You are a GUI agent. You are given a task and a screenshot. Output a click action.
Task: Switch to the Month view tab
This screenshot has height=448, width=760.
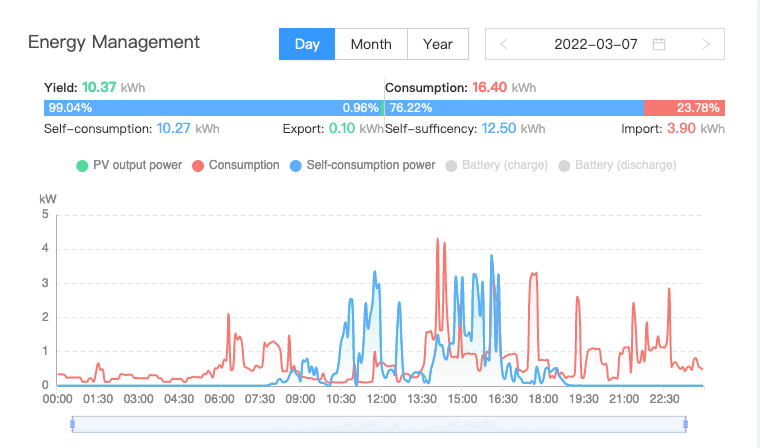point(371,44)
